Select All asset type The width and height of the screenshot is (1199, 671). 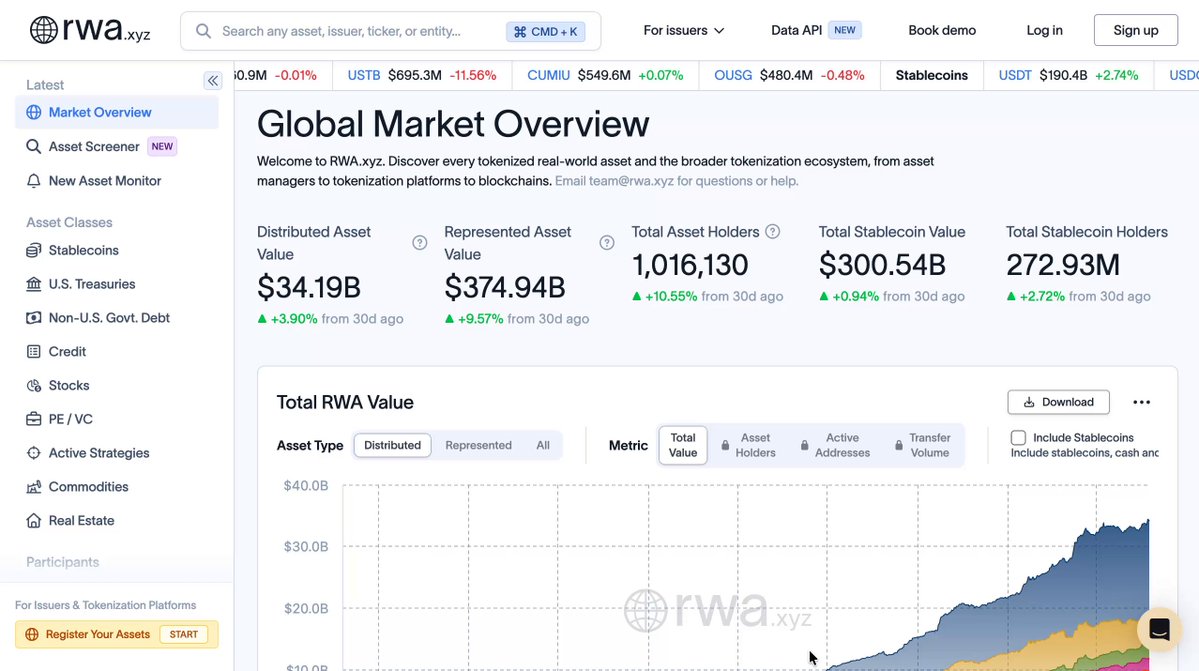[x=543, y=446]
